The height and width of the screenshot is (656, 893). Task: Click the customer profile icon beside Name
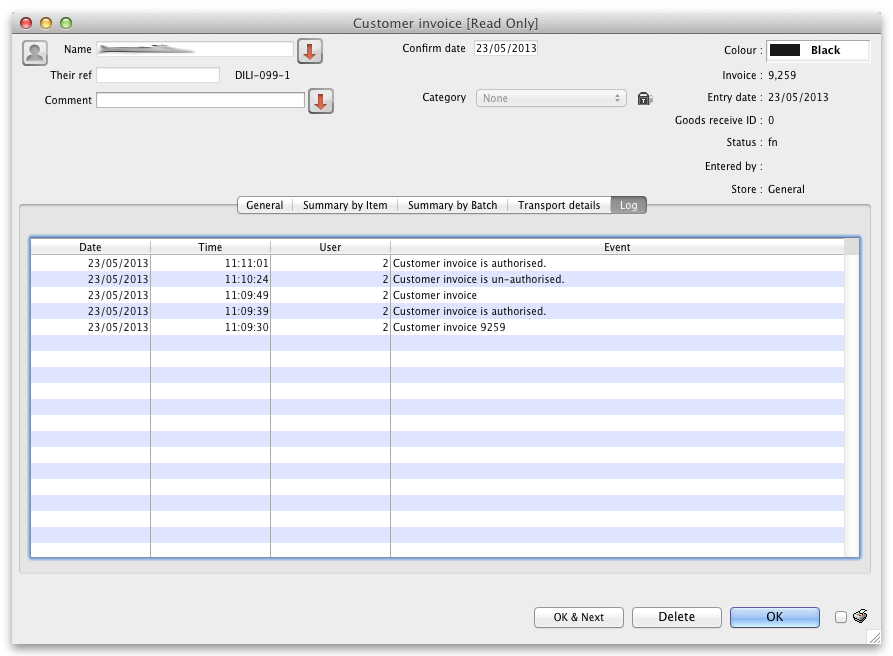[x=35, y=53]
